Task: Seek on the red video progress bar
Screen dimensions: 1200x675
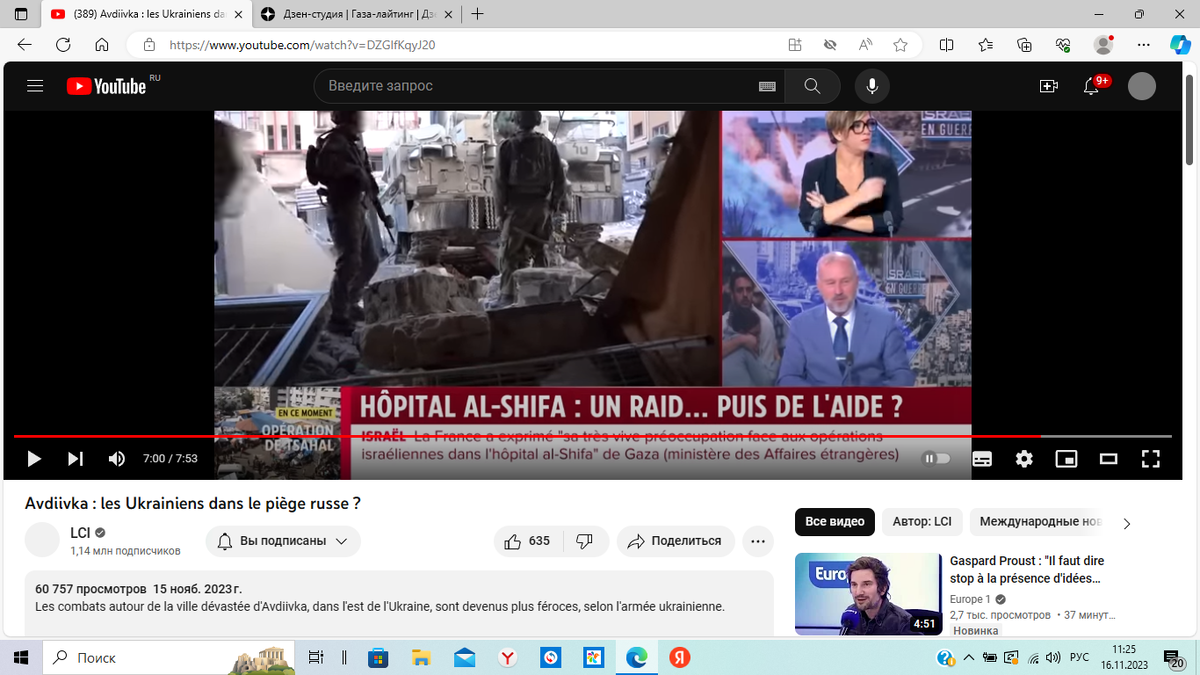Action: [592, 437]
